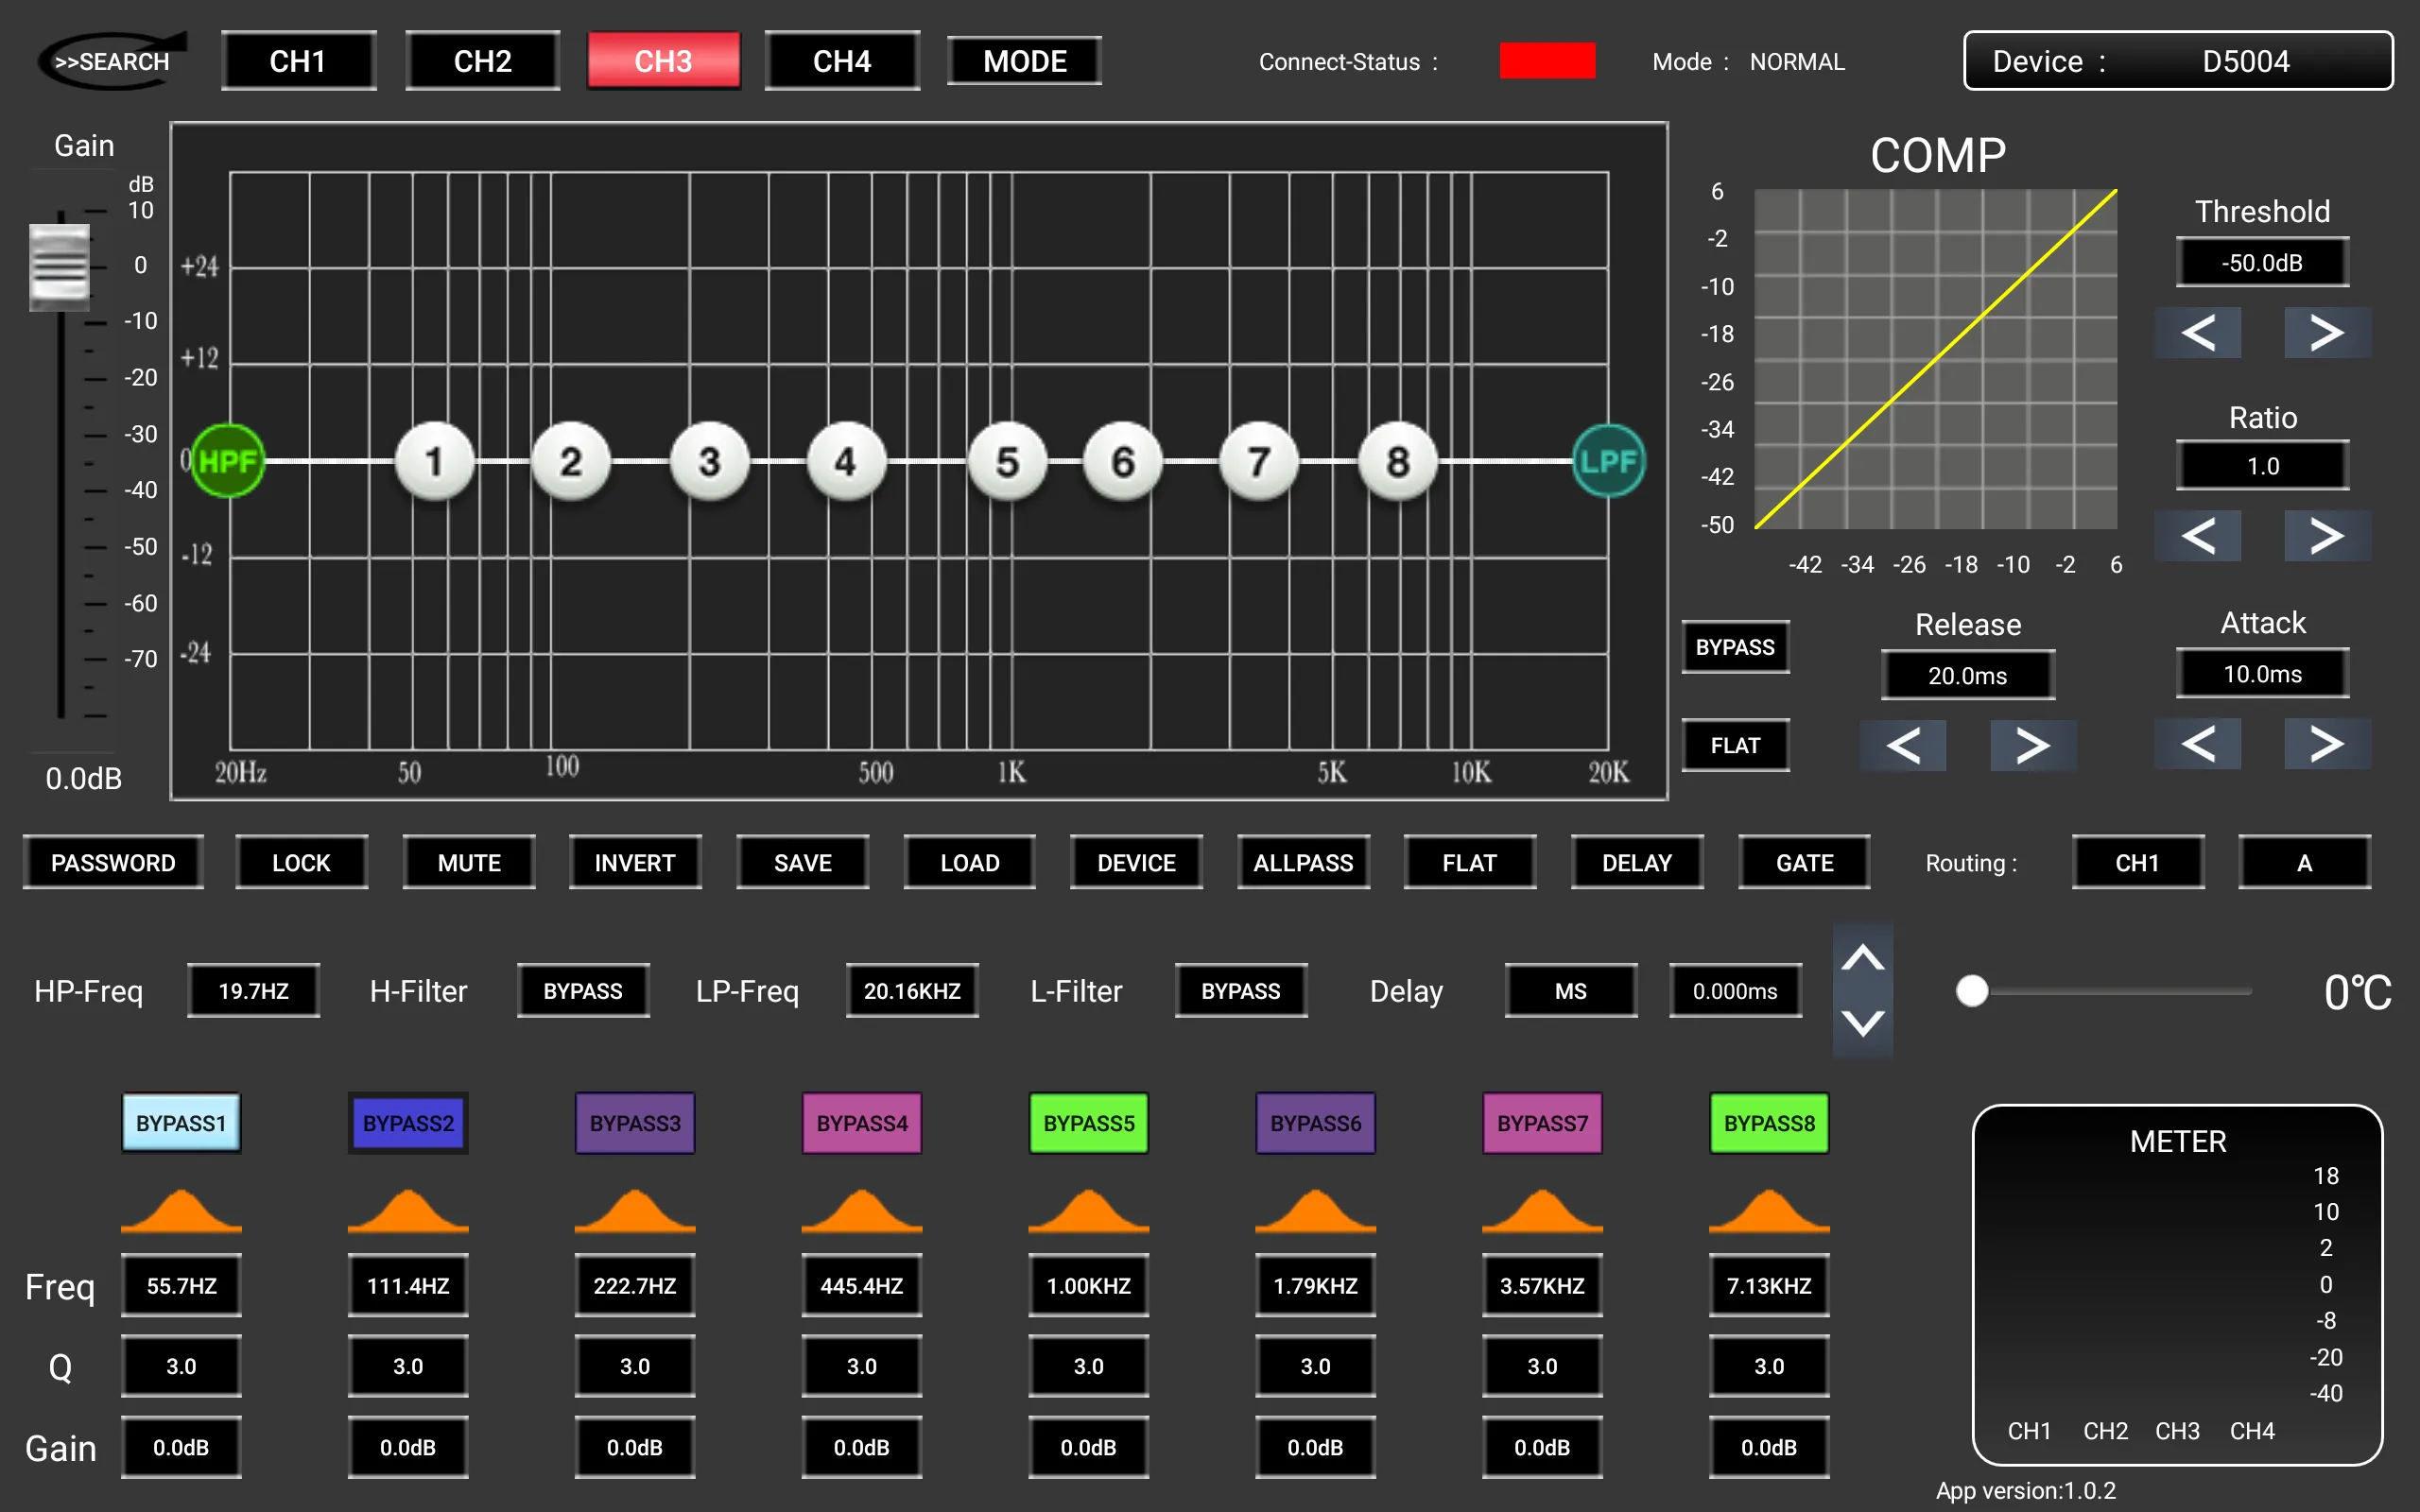Open the GATE settings
This screenshot has width=2420, height=1512.
(1805, 862)
